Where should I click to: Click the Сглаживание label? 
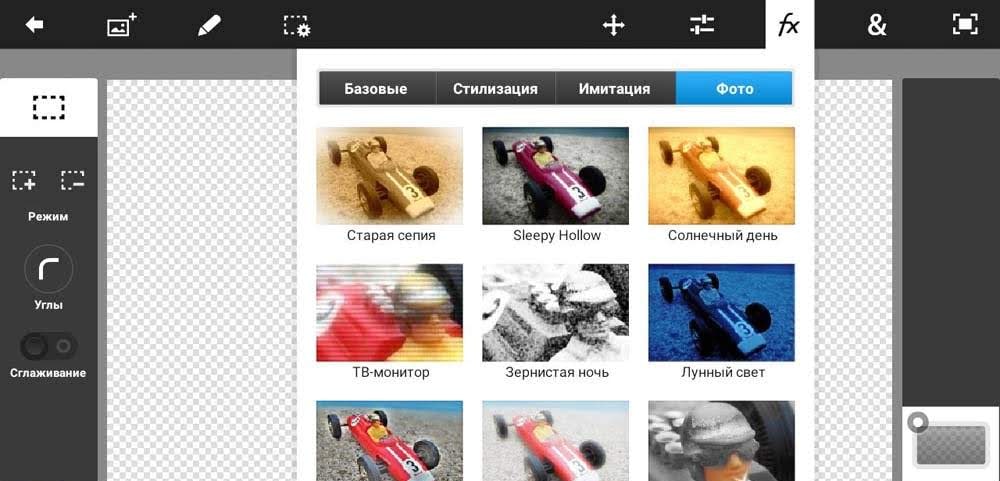coord(48,373)
